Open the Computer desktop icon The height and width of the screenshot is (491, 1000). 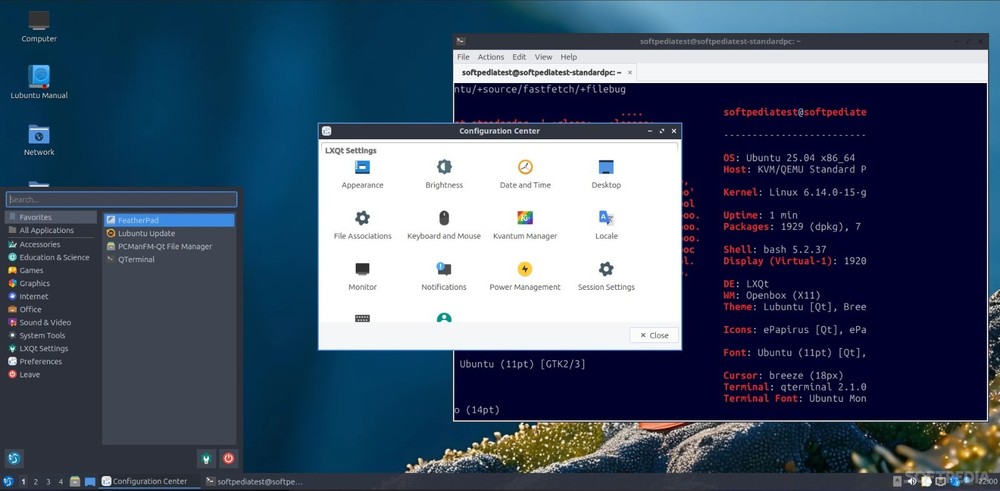(x=39, y=26)
